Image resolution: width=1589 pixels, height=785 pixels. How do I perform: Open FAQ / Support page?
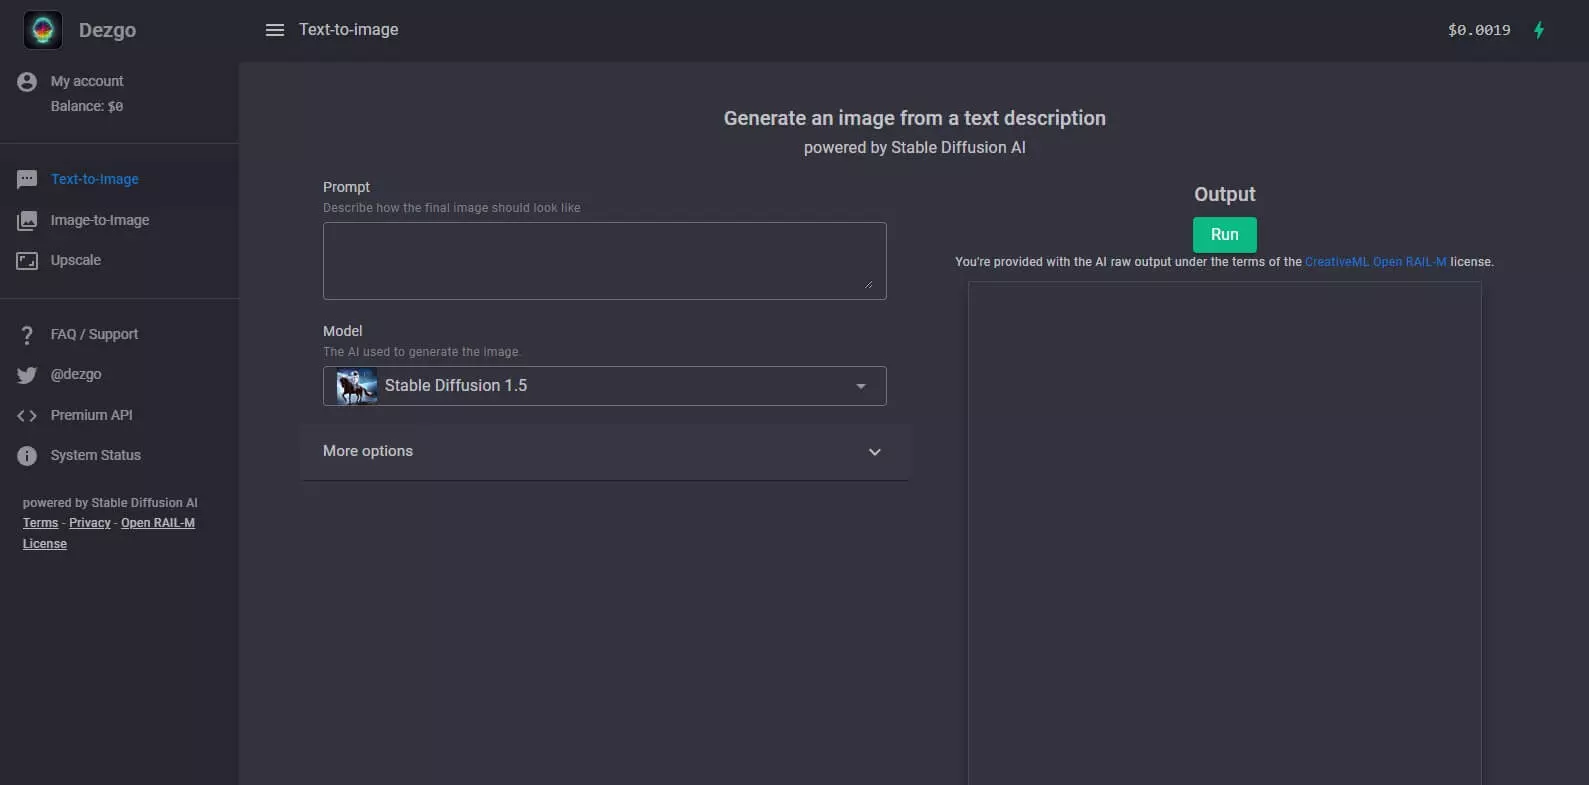[94, 334]
